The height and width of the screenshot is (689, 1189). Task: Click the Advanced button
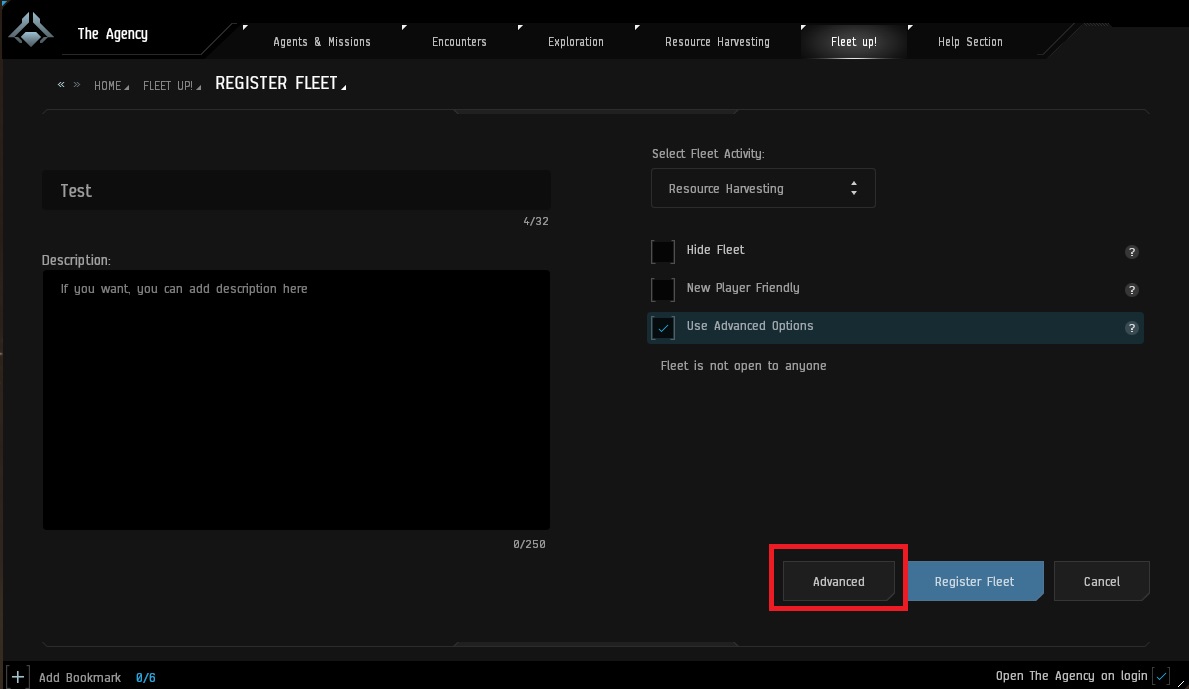coord(839,581)
